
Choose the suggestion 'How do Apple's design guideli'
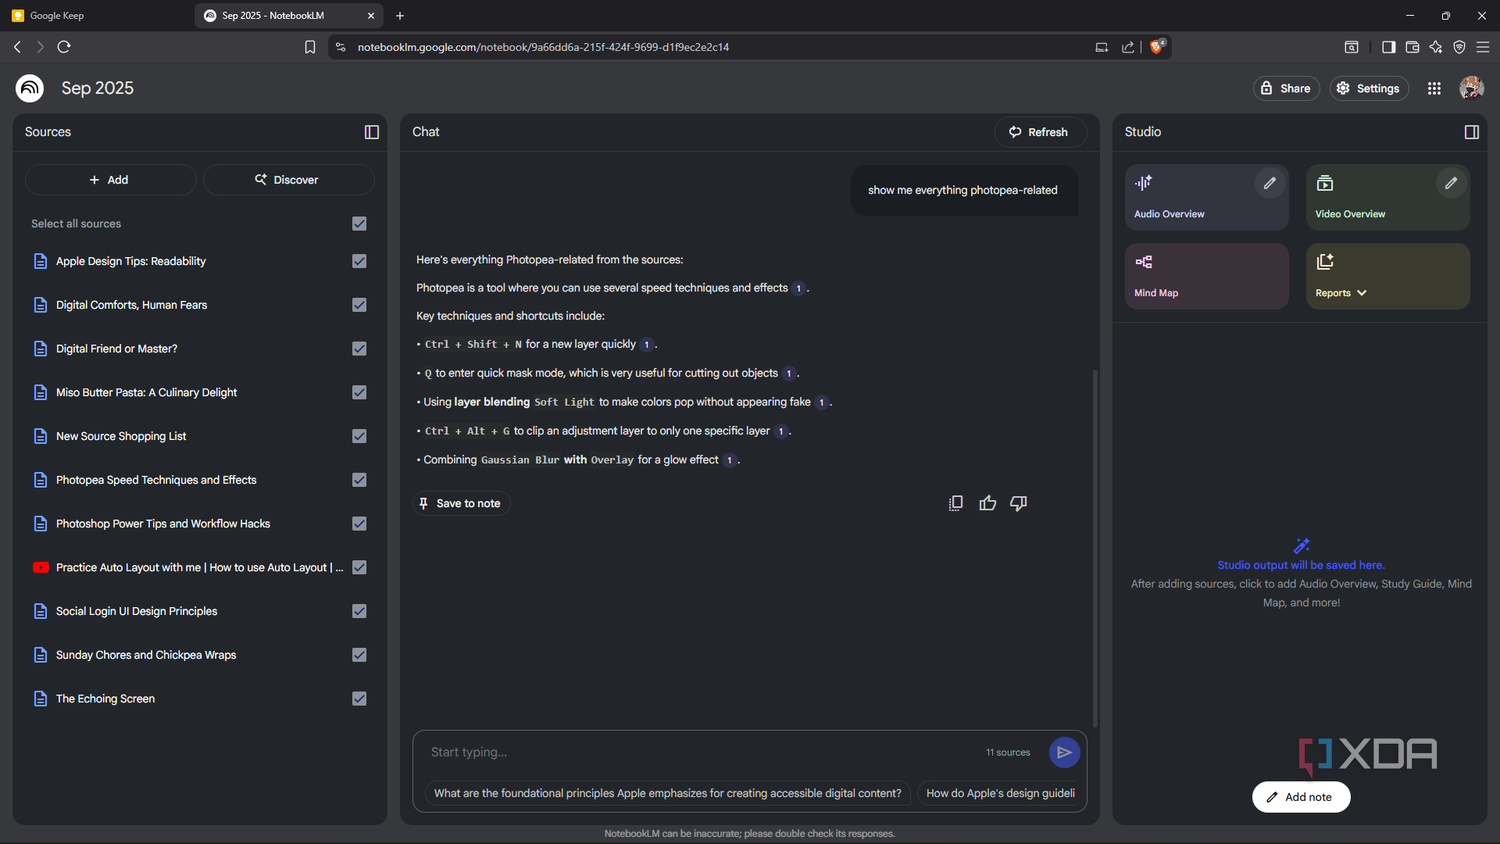(x=1000, y=793)
